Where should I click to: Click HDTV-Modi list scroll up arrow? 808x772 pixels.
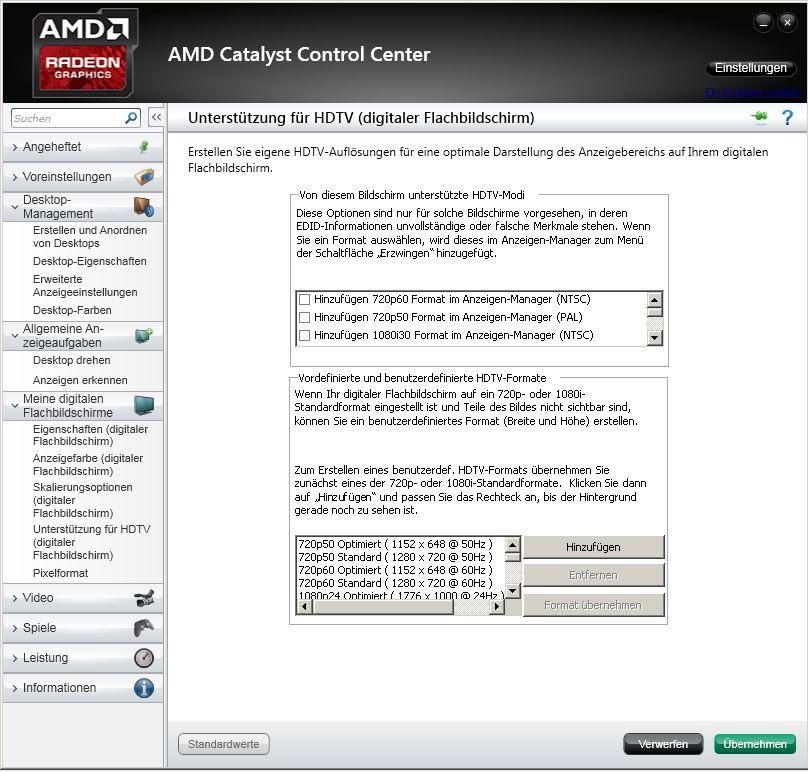pyautogui.click(x=654, y=300)
